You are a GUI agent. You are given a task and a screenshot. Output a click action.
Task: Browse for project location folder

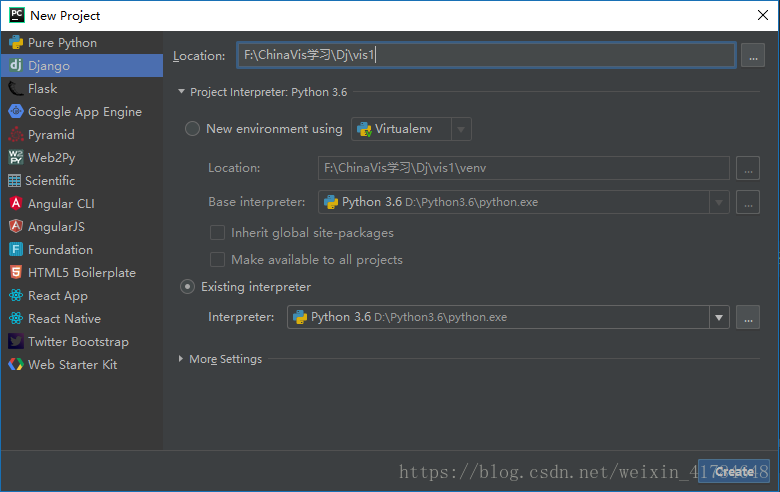point(753,55)
